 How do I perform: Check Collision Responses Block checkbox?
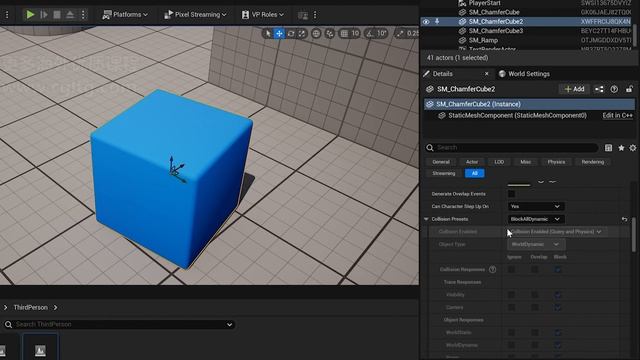pyautogui.click(x=558, y=269)
